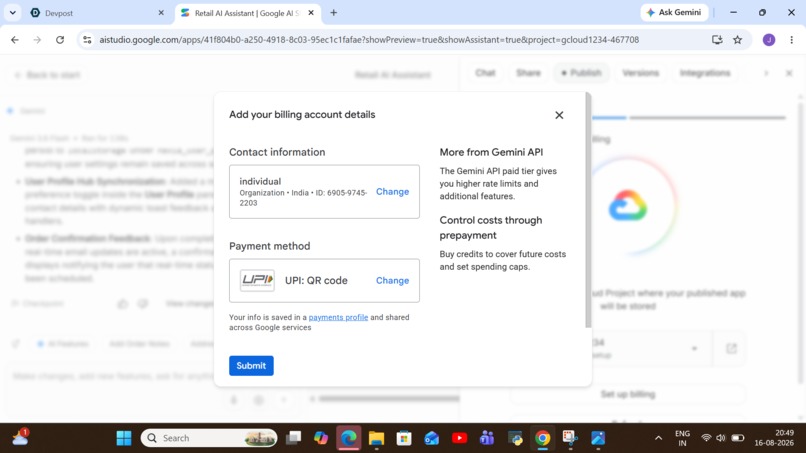Screen dimensions: 806x453
Task: Click Back to start button
Action: (x=47, y=75)
